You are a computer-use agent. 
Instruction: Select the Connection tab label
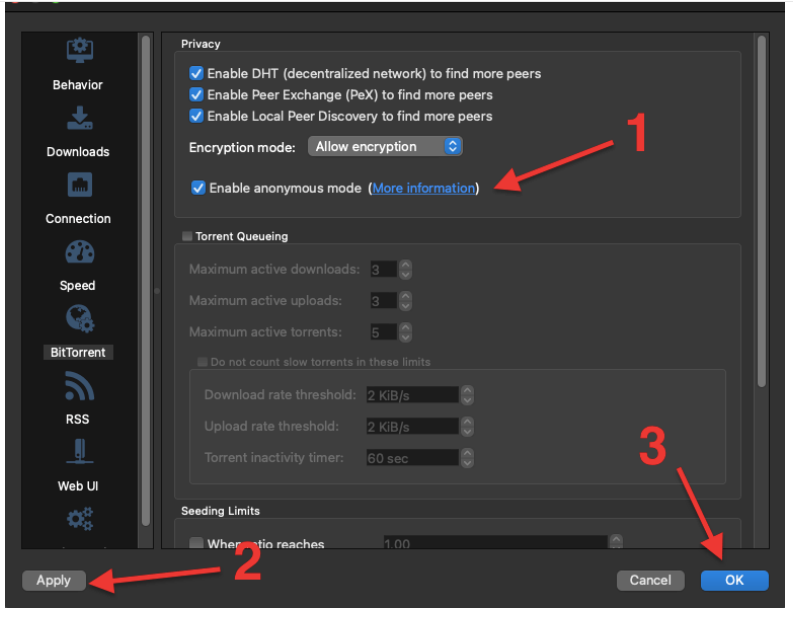(x=78, y=218)
